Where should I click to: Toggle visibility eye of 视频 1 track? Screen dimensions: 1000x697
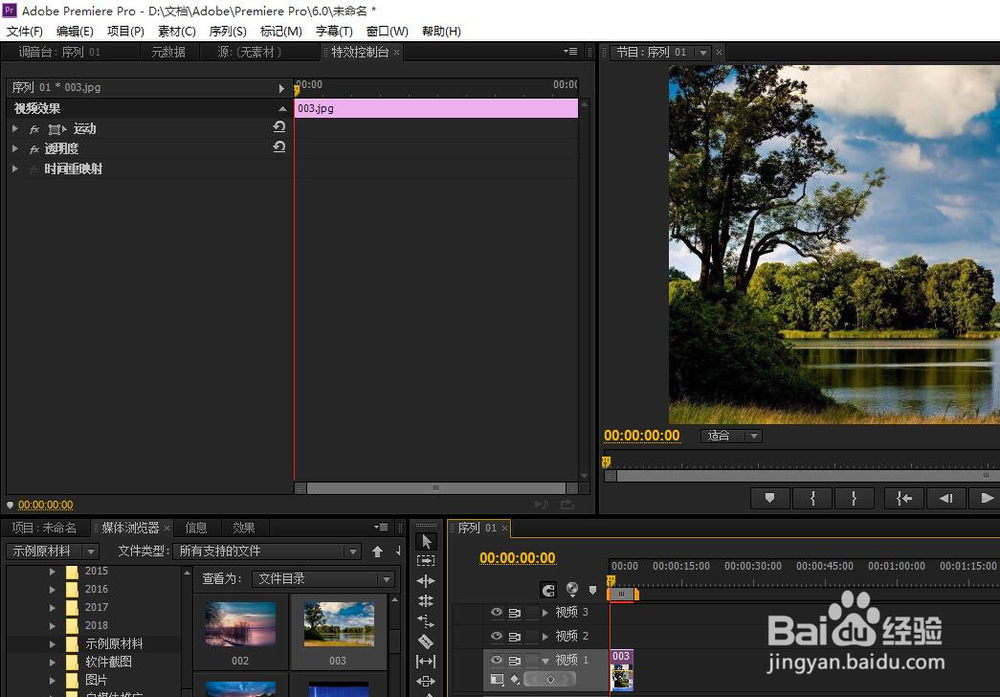[497, 659]
